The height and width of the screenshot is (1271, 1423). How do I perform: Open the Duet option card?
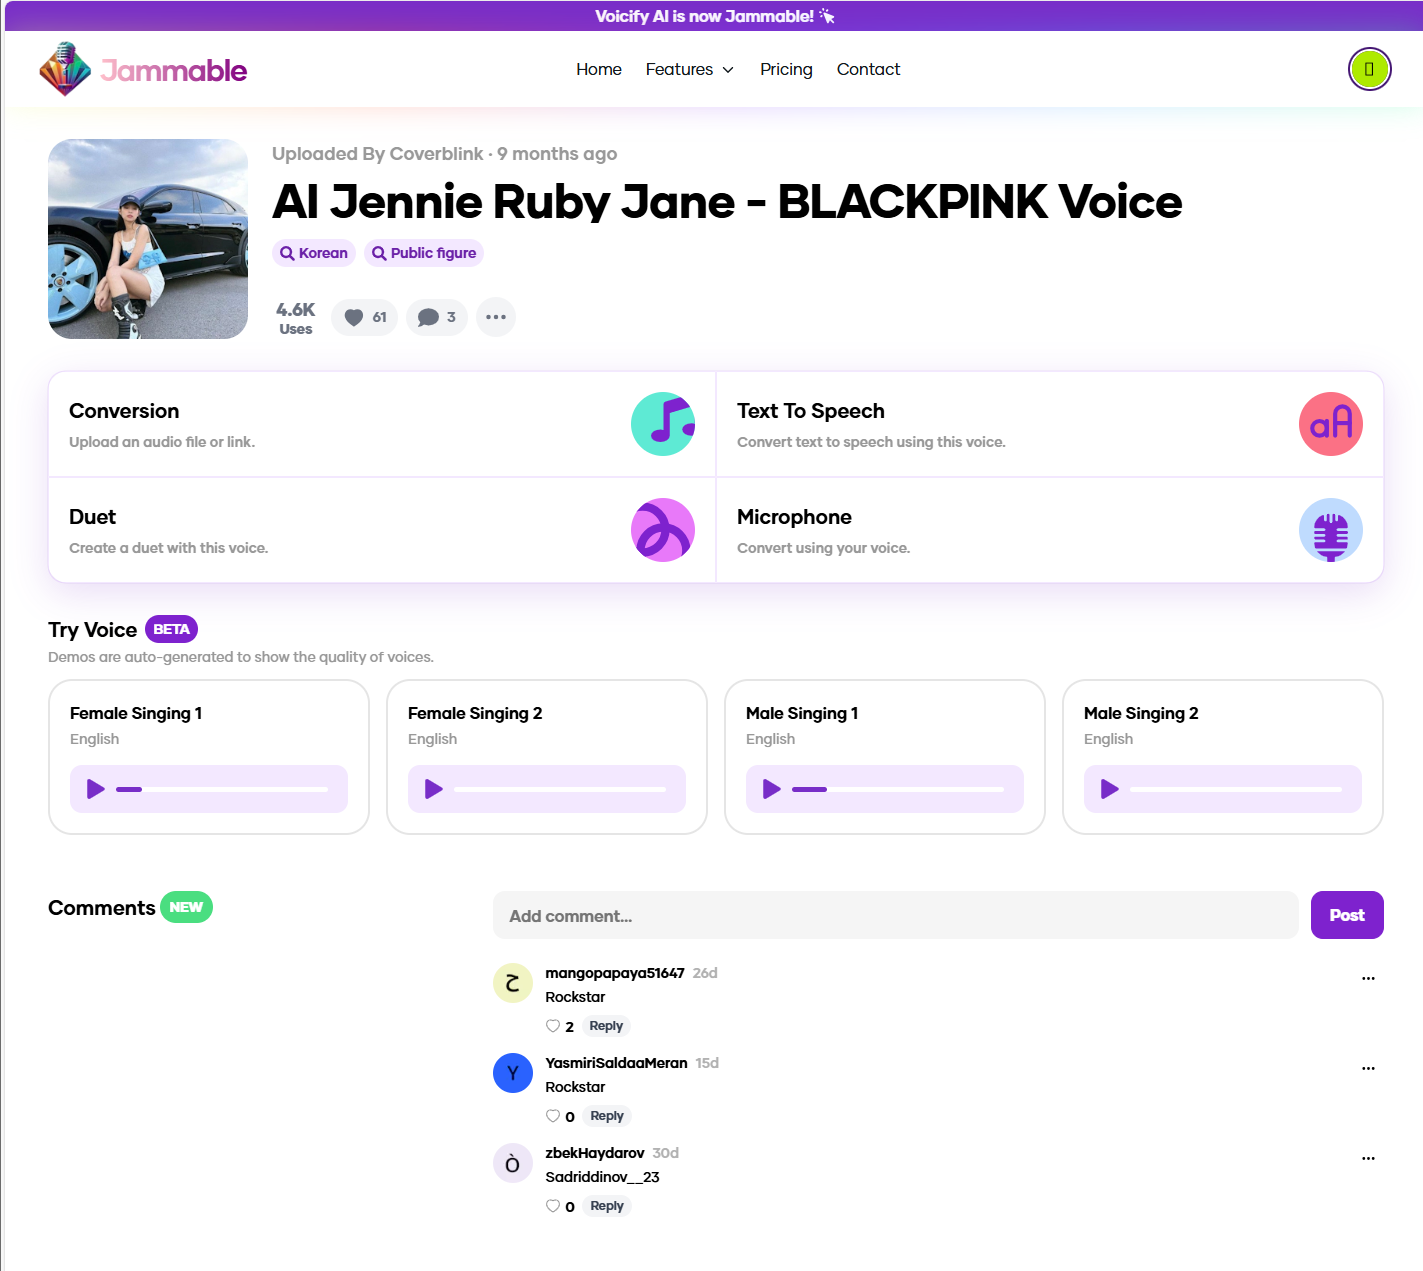pos(382,530)
